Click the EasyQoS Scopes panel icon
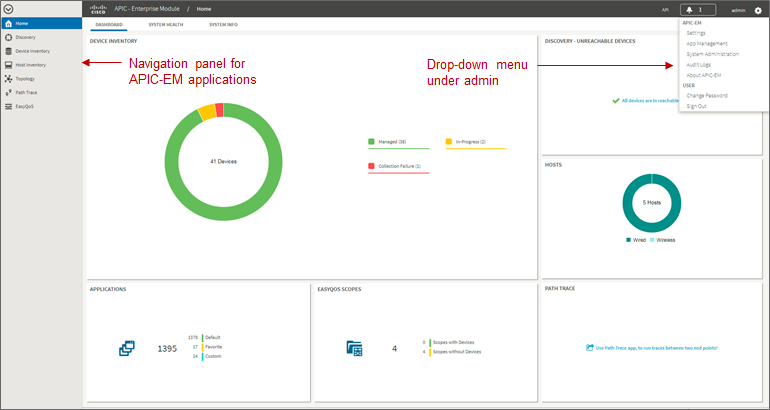This screenshot has height=410, width=770. 354,348
